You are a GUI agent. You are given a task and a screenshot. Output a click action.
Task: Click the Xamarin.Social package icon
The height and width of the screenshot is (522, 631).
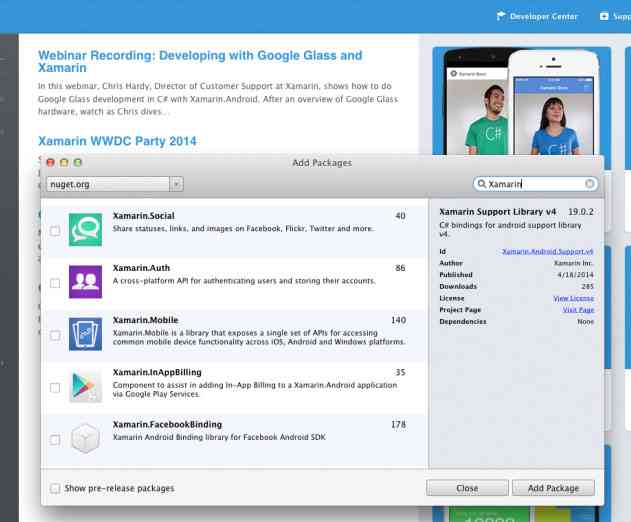coord(85,229)
